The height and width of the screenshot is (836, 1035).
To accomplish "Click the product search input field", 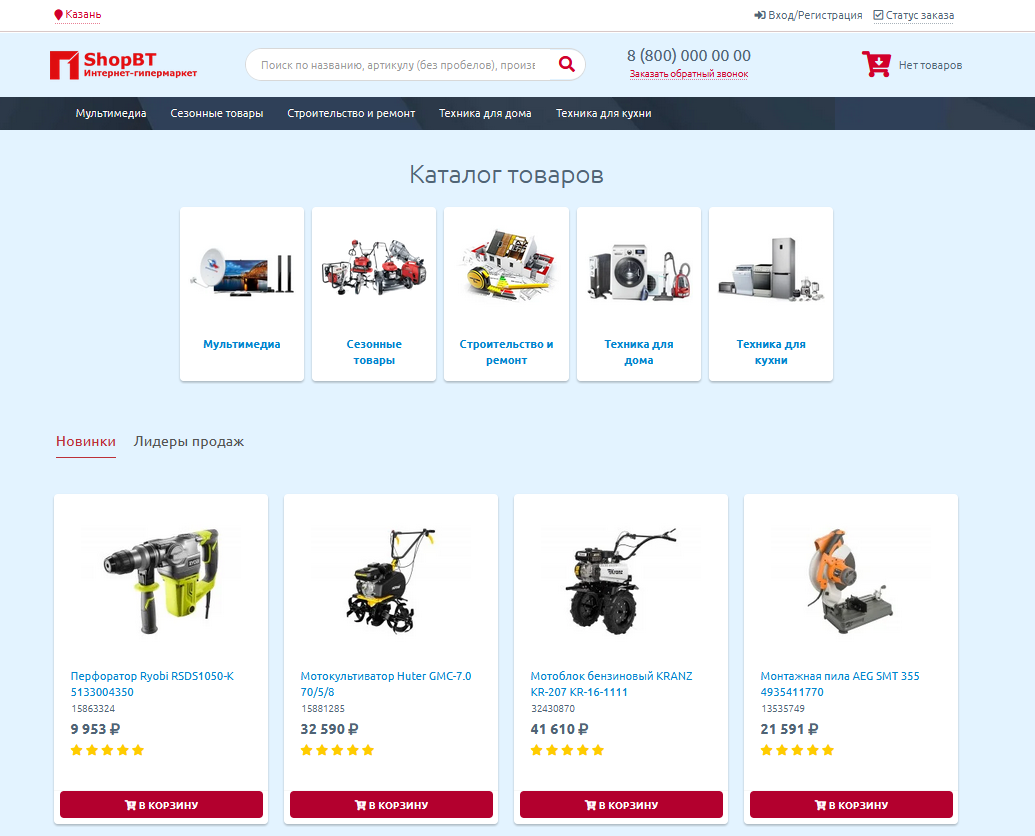I will [x=397, y=65].
